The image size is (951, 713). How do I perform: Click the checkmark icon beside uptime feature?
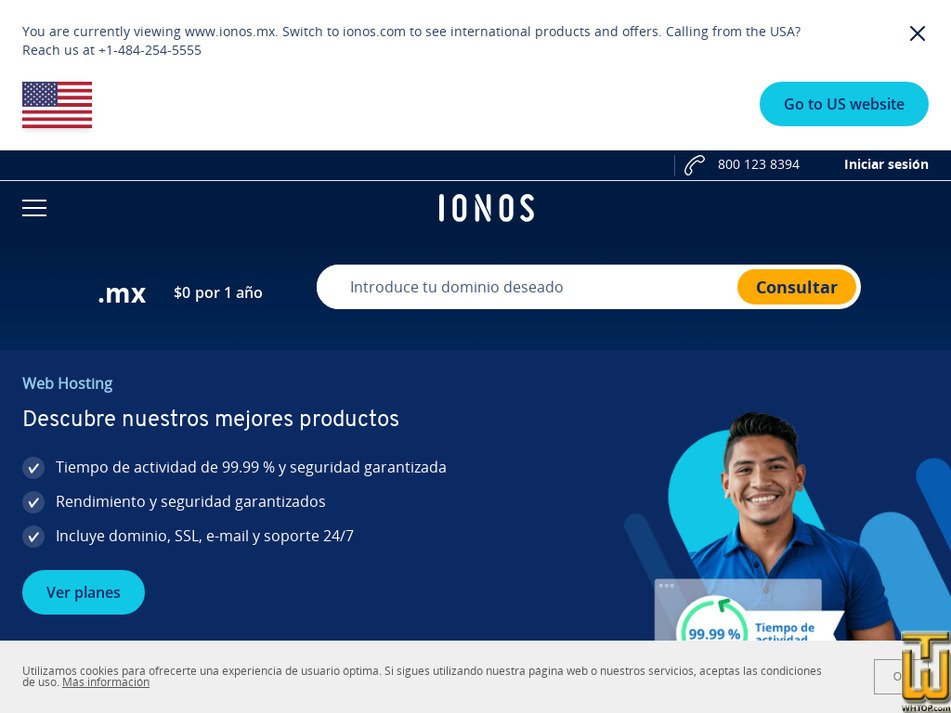pos(33,468)
